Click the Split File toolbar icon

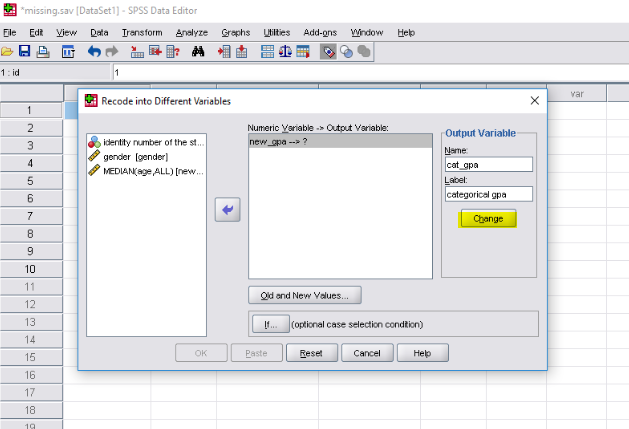pyautogui.click(x=267, y=52)
